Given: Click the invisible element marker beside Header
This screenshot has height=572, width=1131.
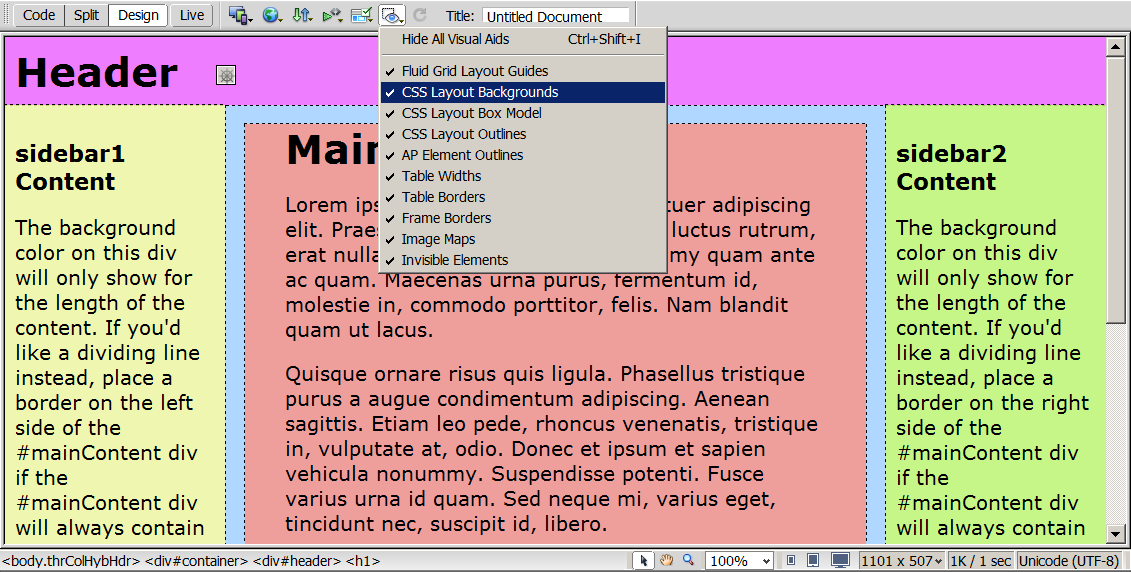Looking at the screenshot, I should [x=226, y=75].
